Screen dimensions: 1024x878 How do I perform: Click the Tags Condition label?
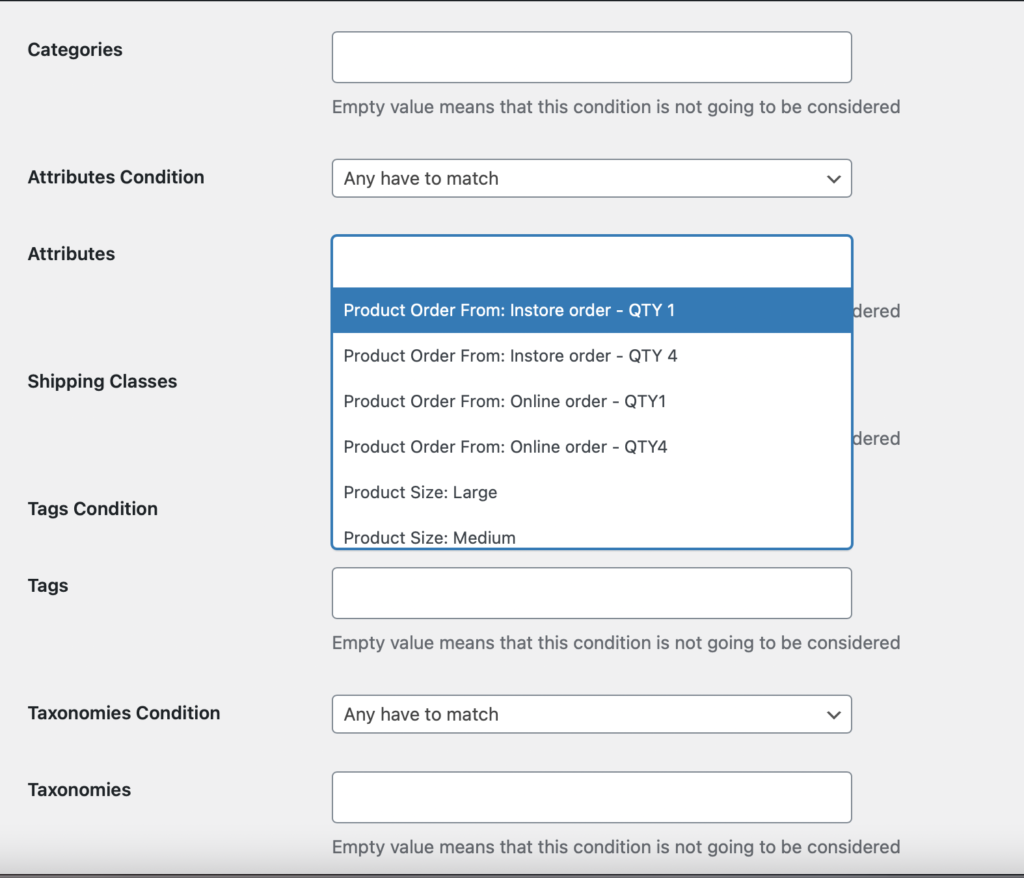tap(92, 509)
